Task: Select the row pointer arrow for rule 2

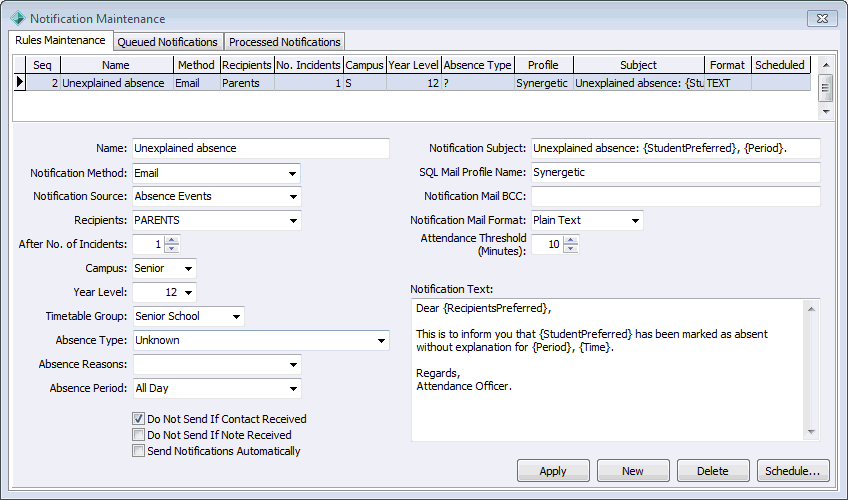Action: click(x=20, y=83)
